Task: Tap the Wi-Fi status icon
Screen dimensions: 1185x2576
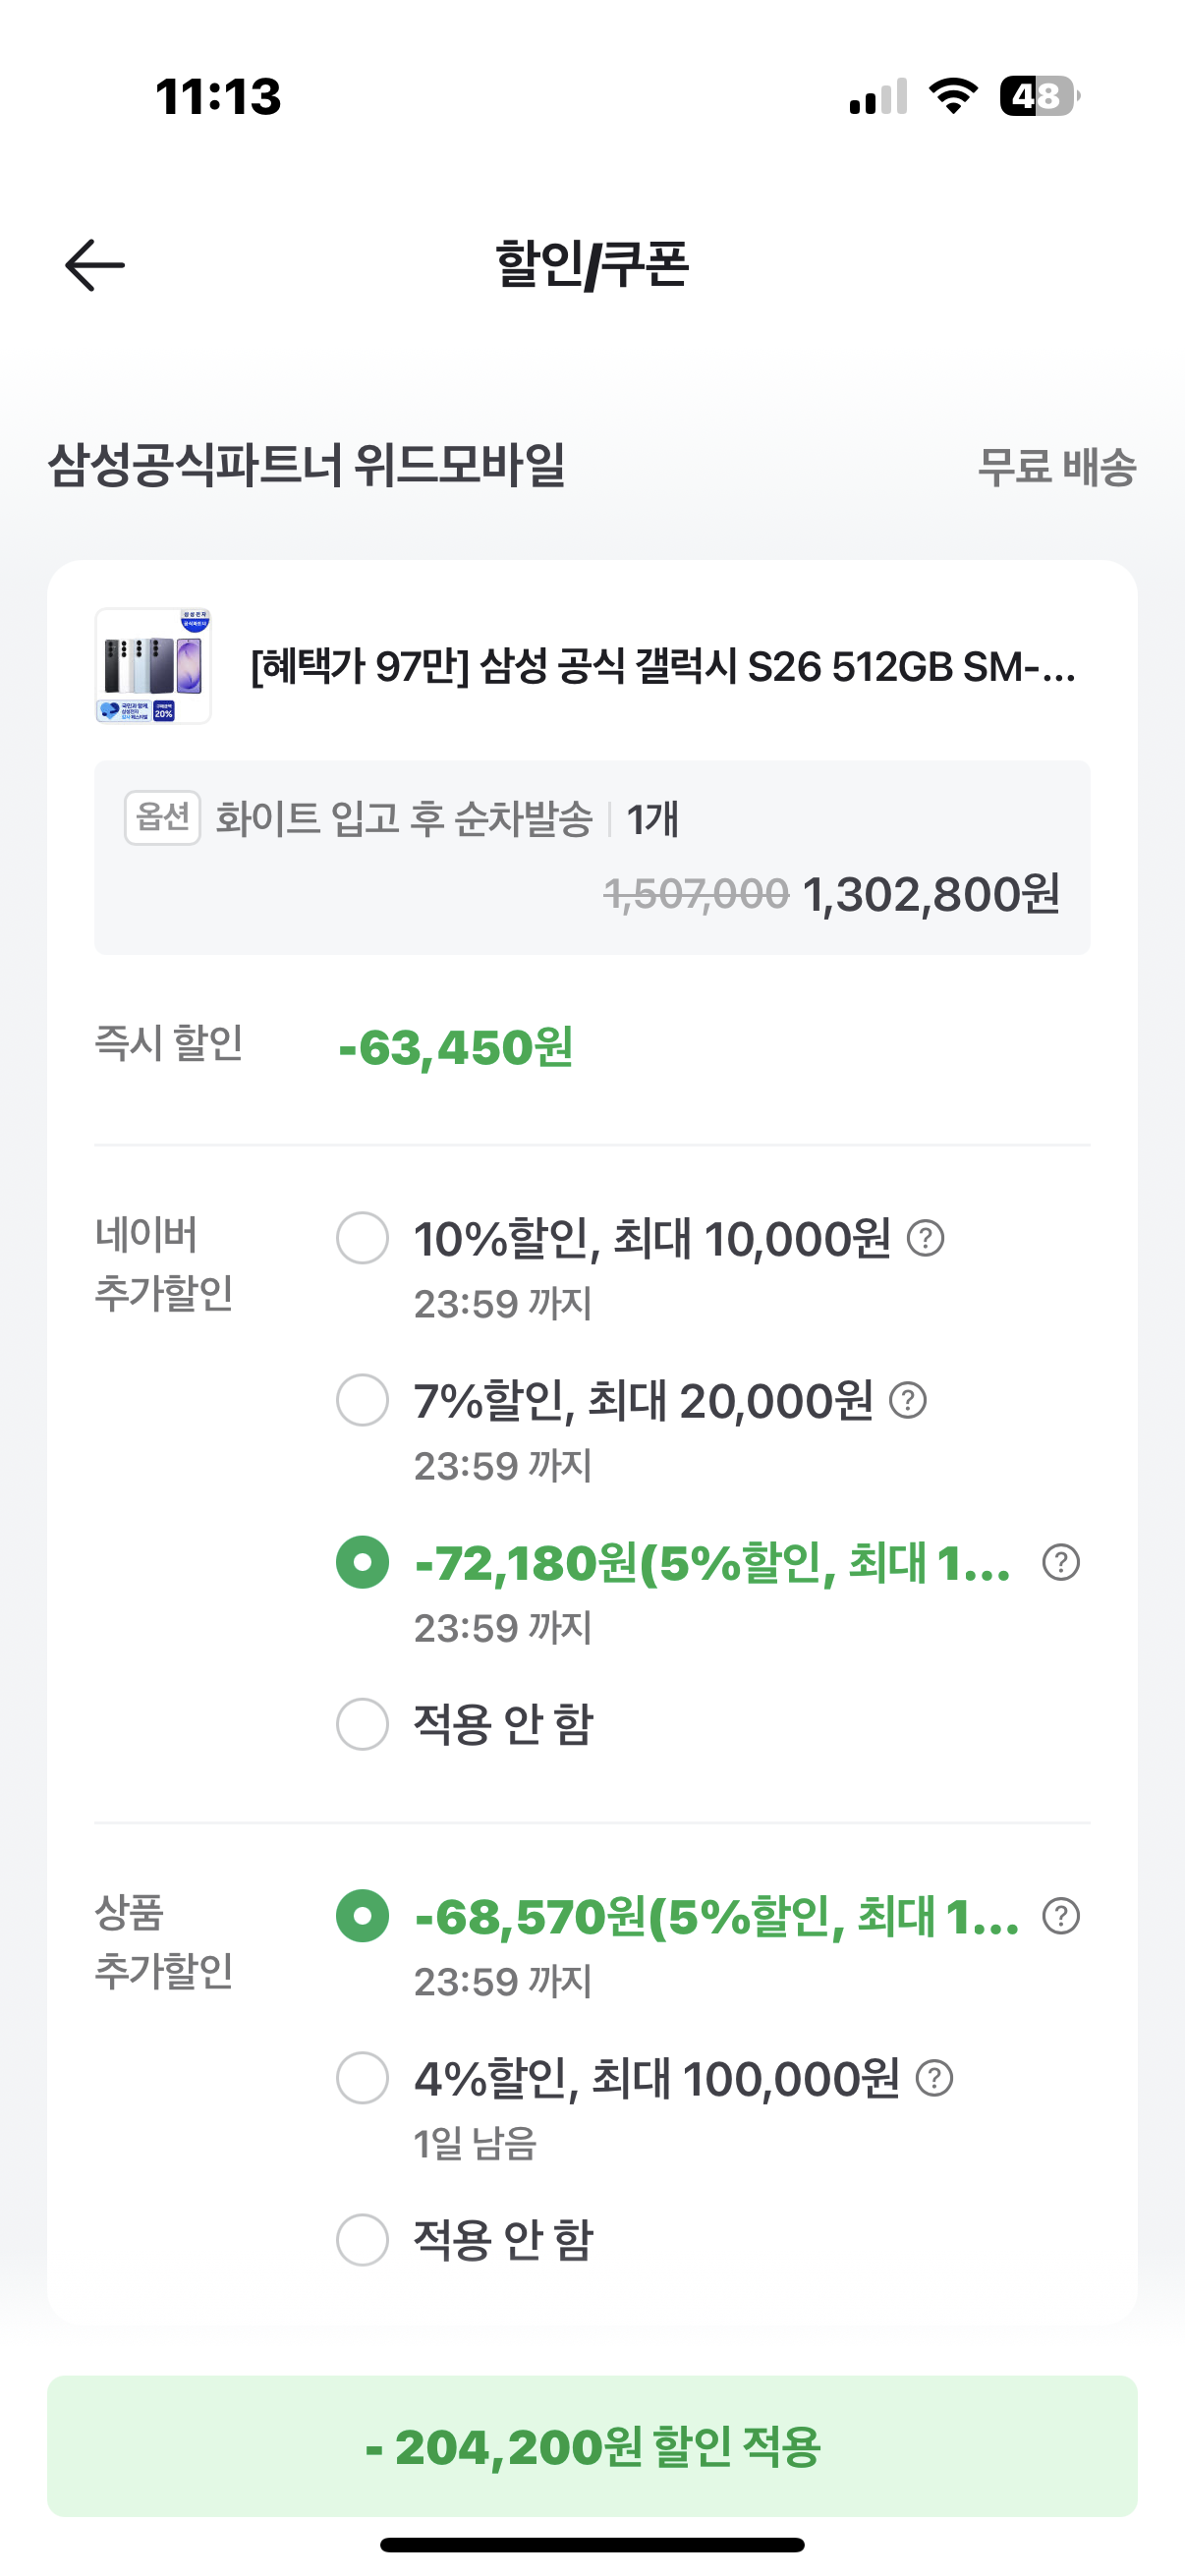Action: pyautogui.click(x=953, y=96)
